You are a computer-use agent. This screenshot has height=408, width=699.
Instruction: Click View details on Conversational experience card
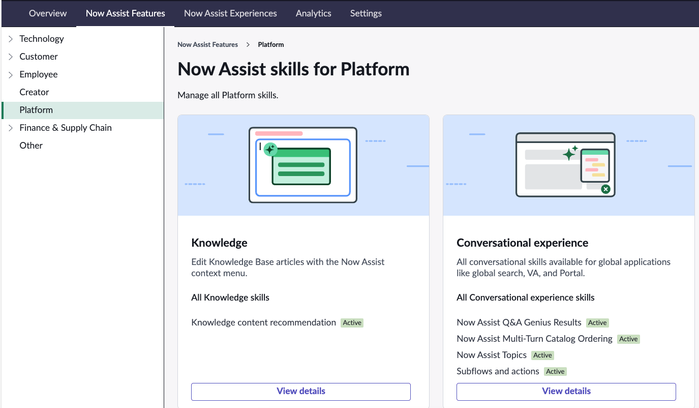[x=566, y=392]
